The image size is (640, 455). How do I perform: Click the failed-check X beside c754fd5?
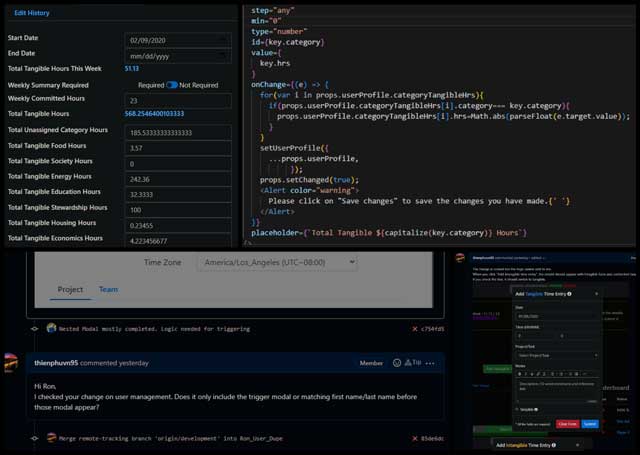point(415,329)
